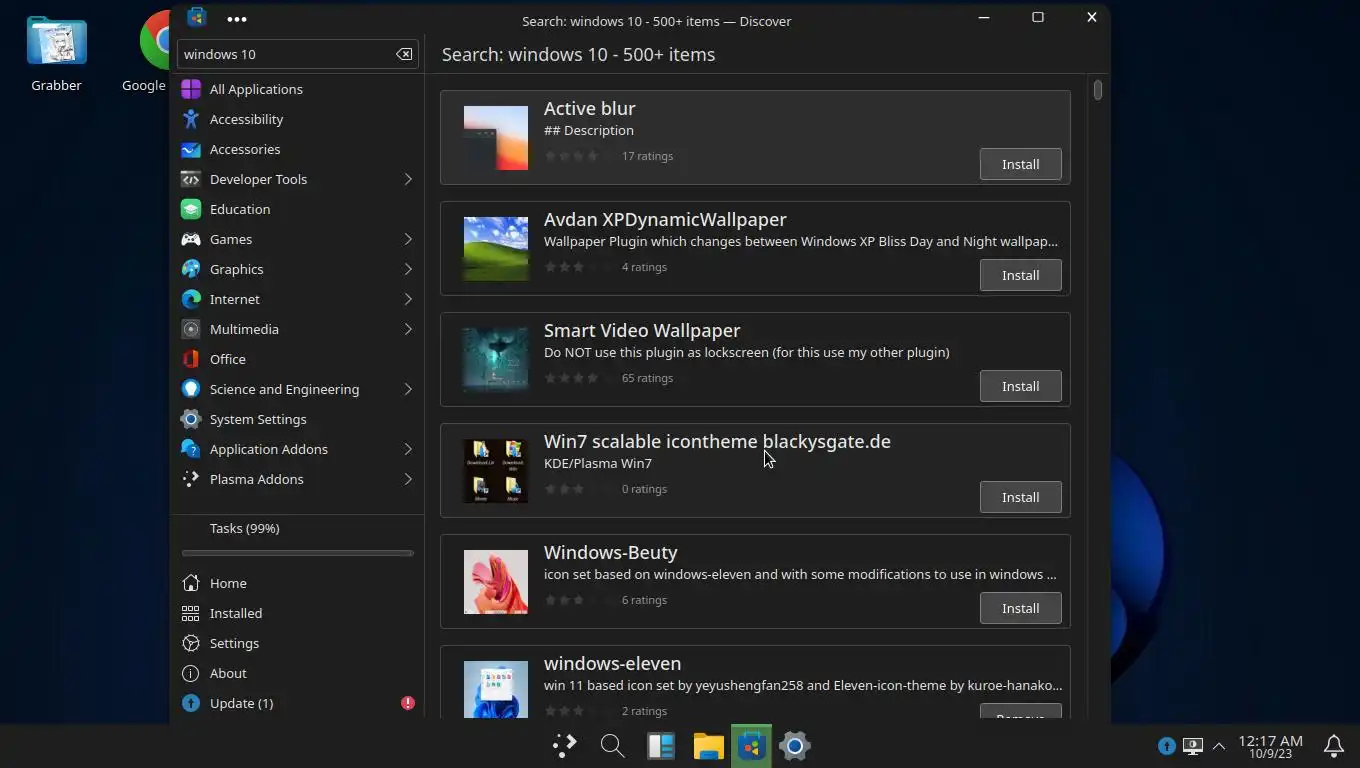Screen dimensions: 1360x768
Task: Open the Settings page in sidebar
Action: point(297,643)
